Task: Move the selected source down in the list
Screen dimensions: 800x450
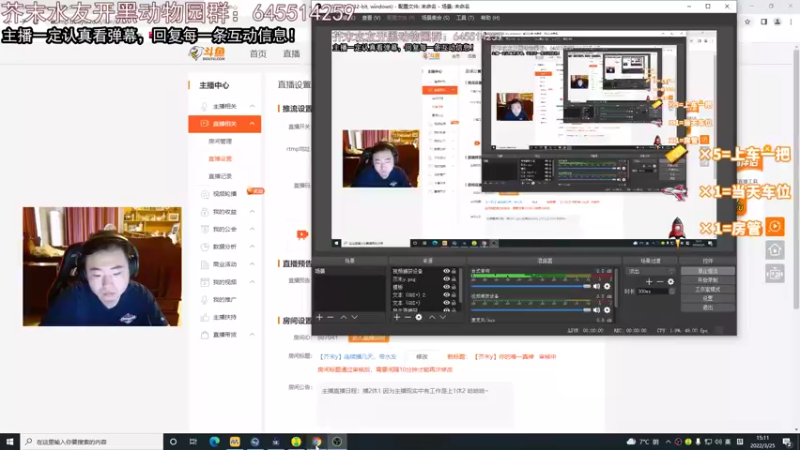Action: tap(443, 317)
